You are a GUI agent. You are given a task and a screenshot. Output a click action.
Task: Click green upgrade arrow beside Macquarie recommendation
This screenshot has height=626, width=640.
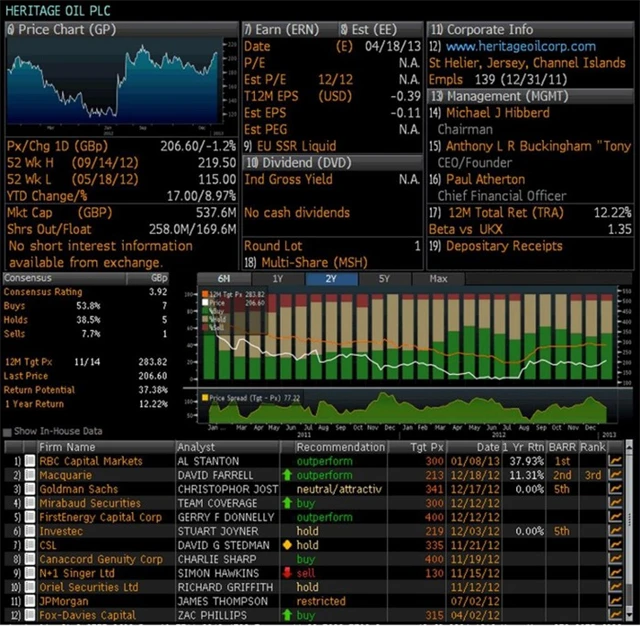pos(287,476)
